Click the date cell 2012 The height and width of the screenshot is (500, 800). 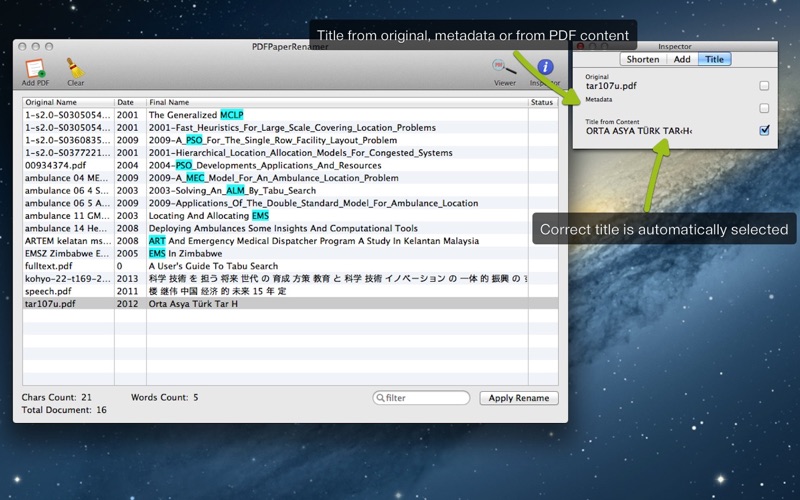(x=128, y=304)
